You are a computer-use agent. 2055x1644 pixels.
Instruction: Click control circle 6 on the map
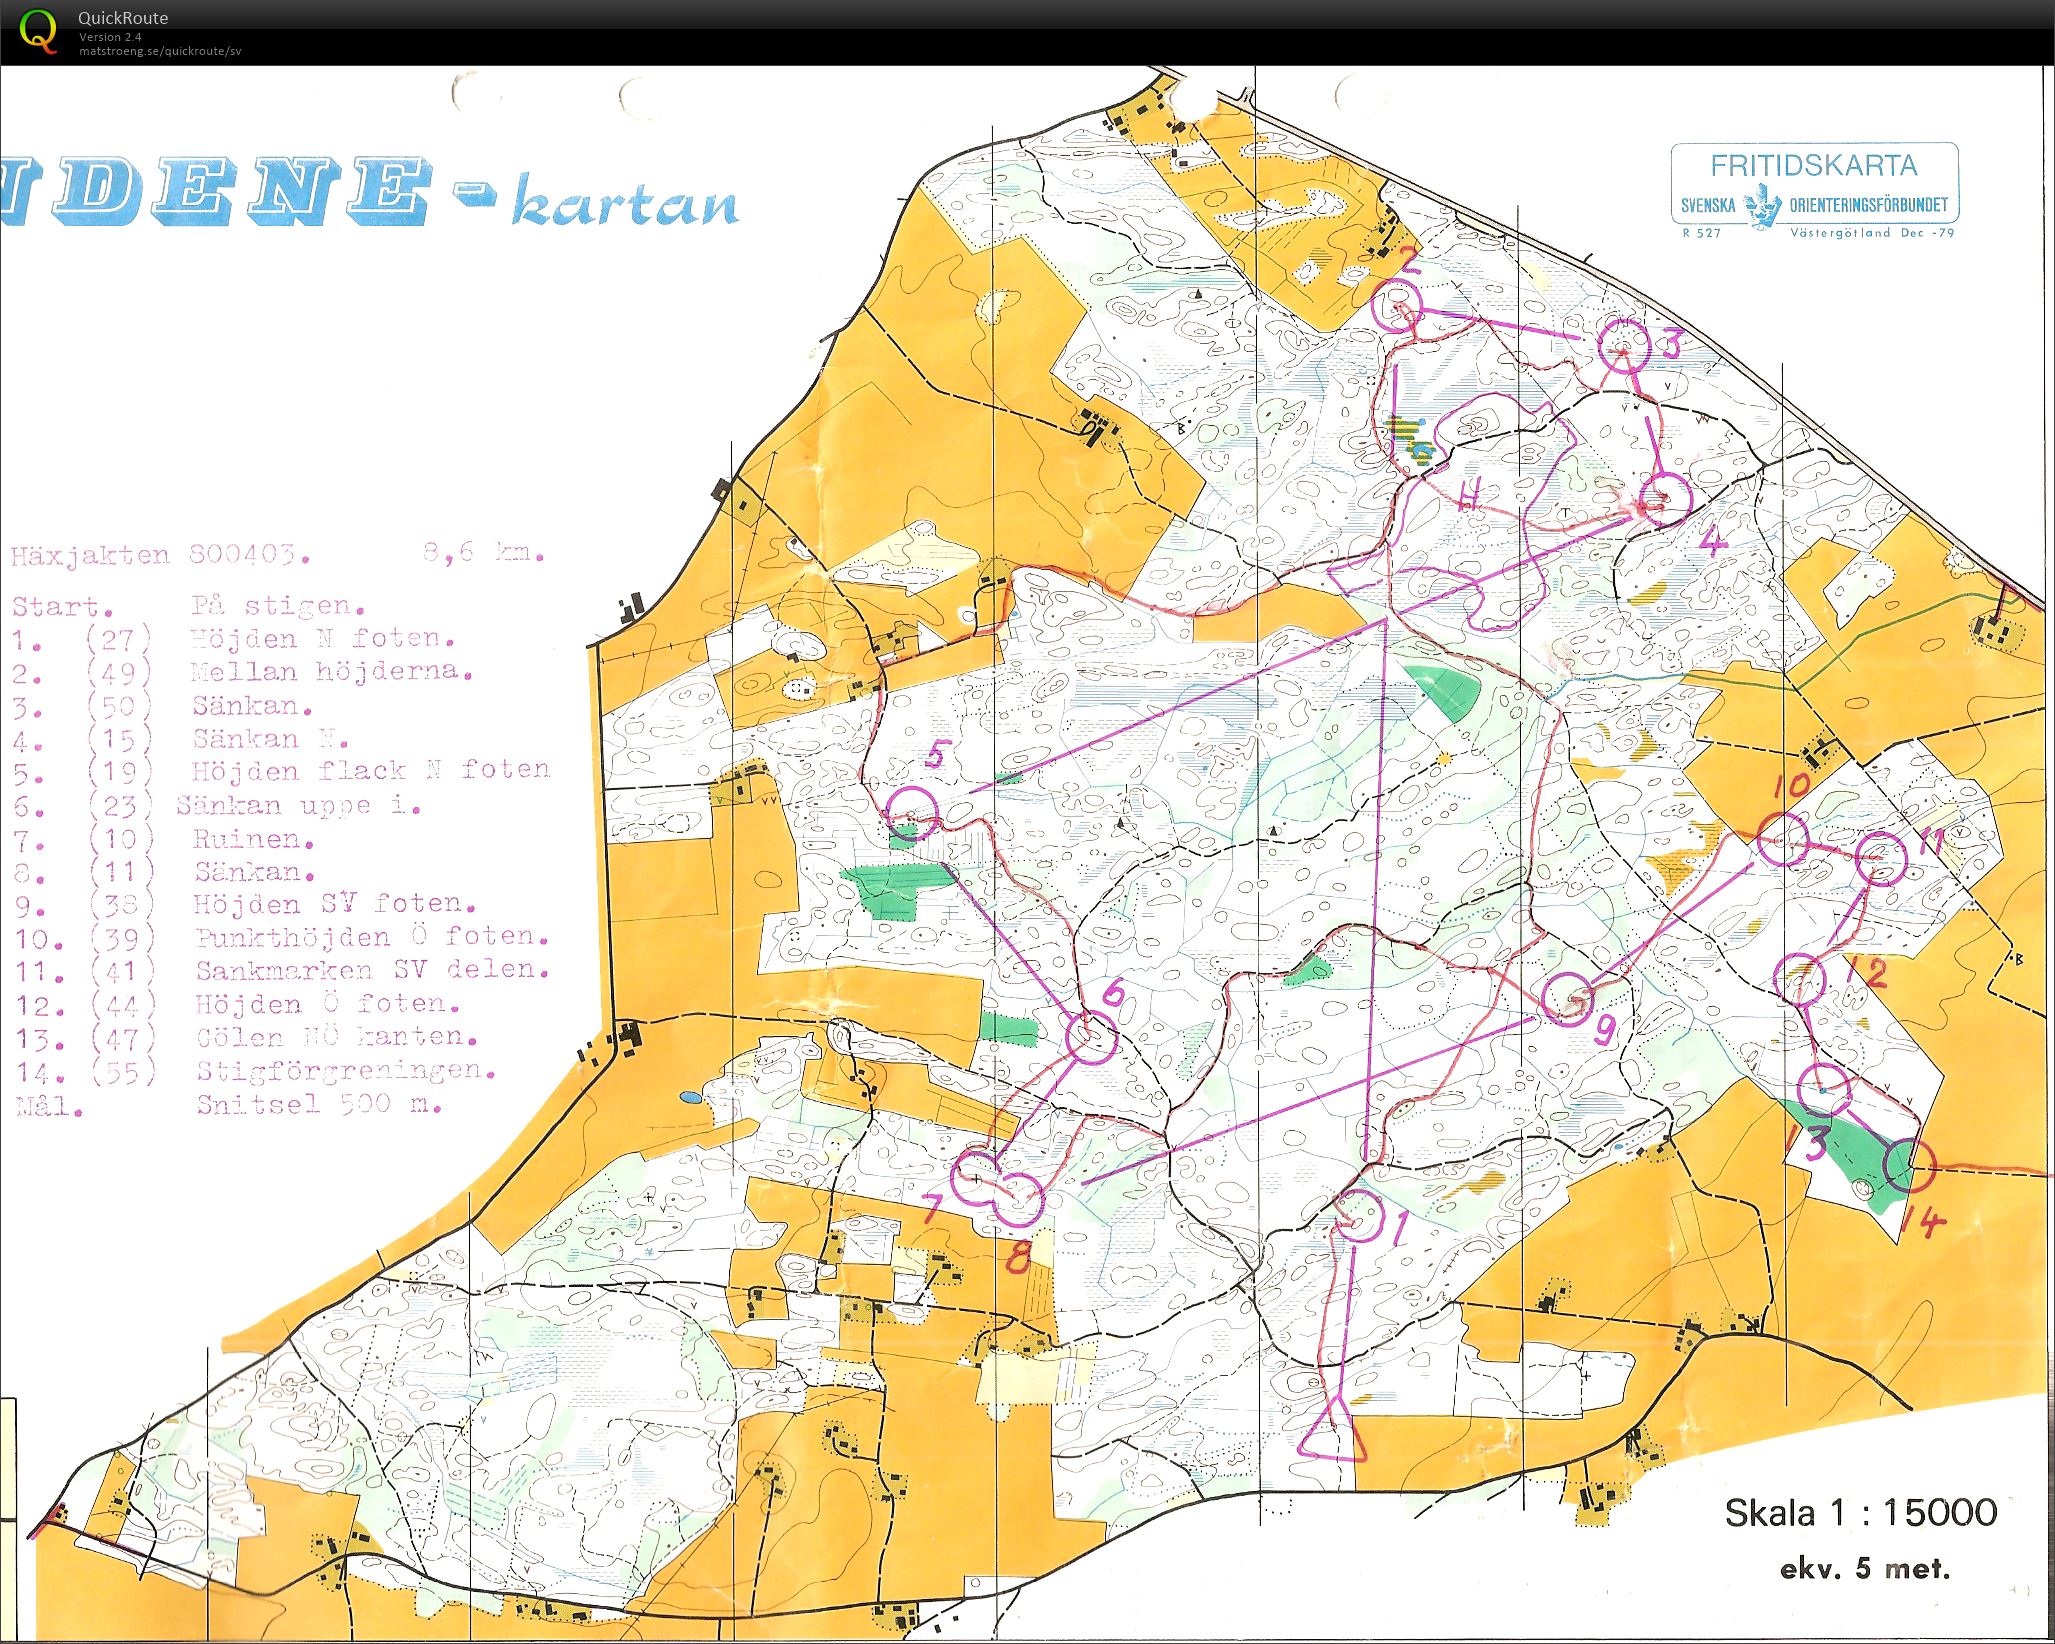tap(1090, 1037)
